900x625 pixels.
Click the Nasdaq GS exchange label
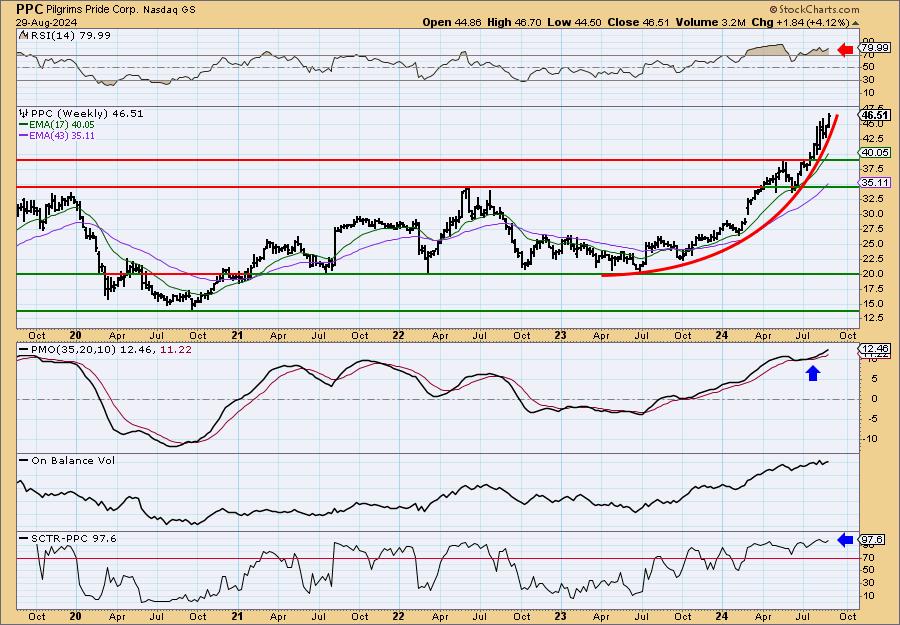[171, 10]
